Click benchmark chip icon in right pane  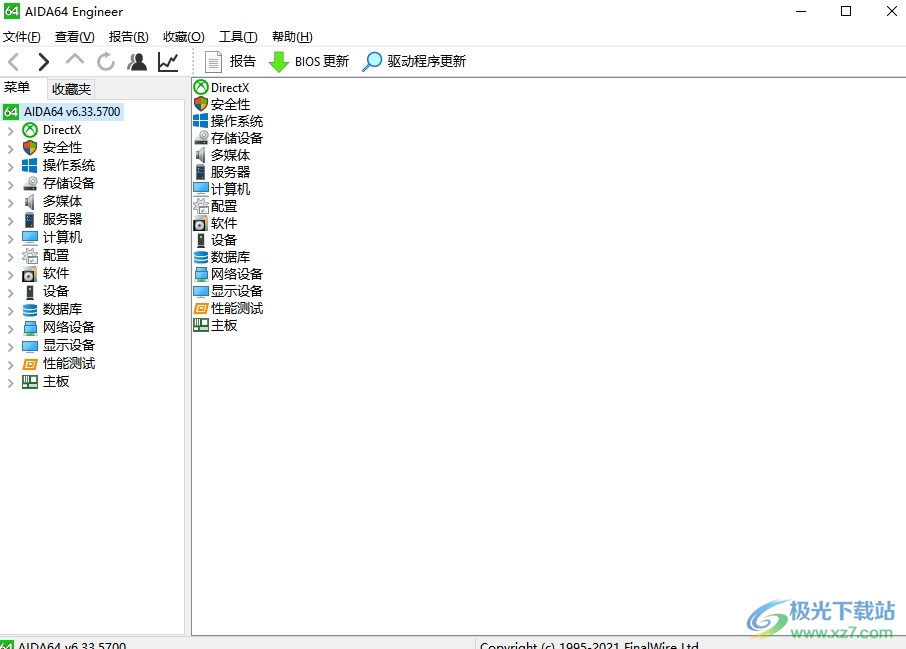(x=201, y=308)
